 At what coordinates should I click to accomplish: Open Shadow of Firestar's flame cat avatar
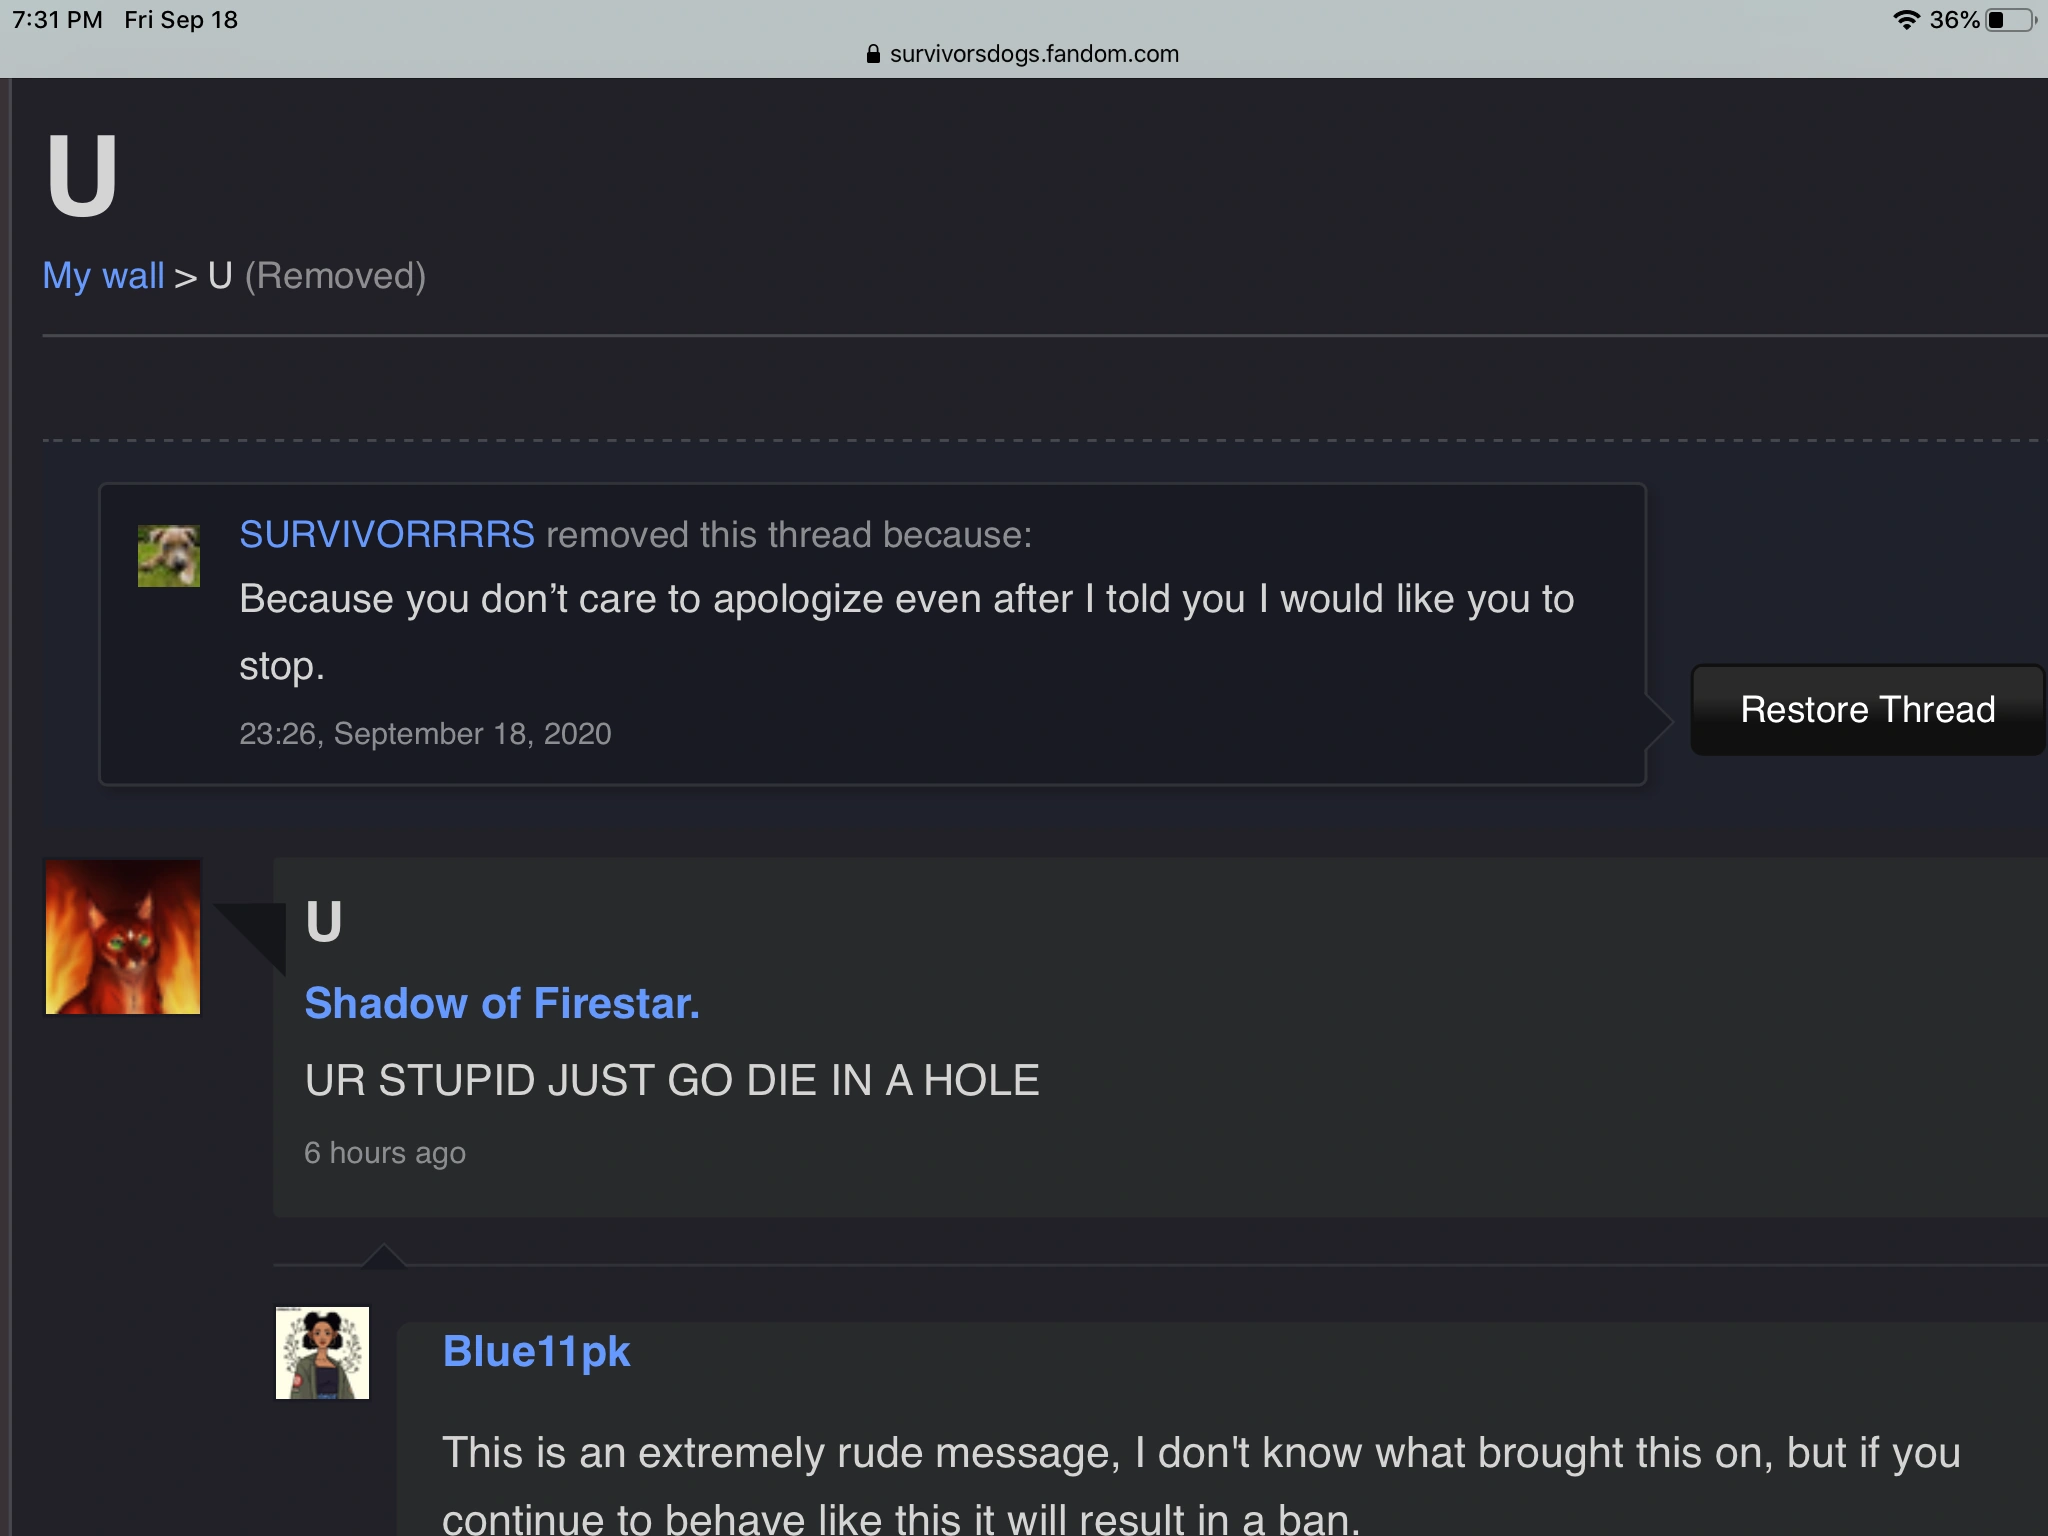coord(123,937)
